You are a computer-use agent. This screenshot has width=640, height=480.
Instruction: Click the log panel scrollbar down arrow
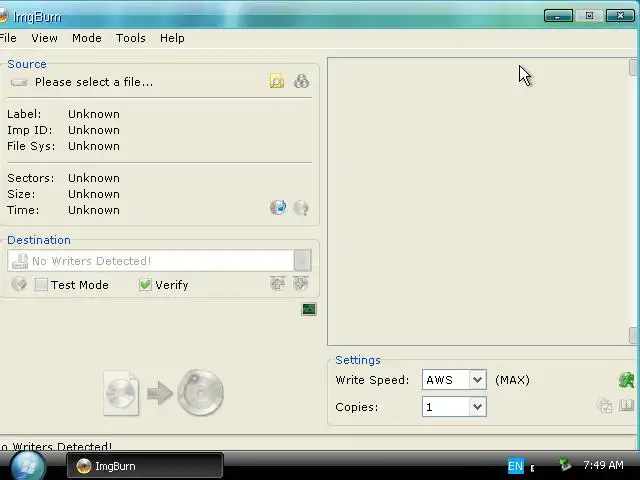633,336
